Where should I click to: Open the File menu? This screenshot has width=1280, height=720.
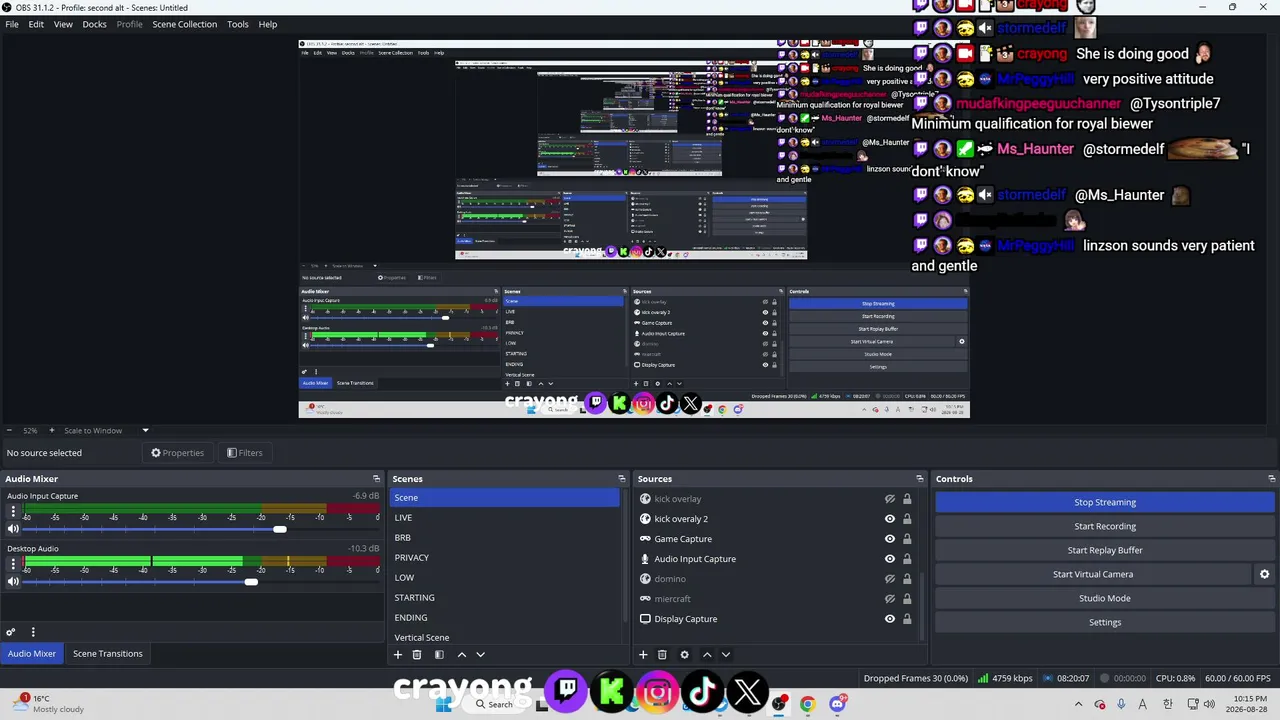click(x=12, y=24)
